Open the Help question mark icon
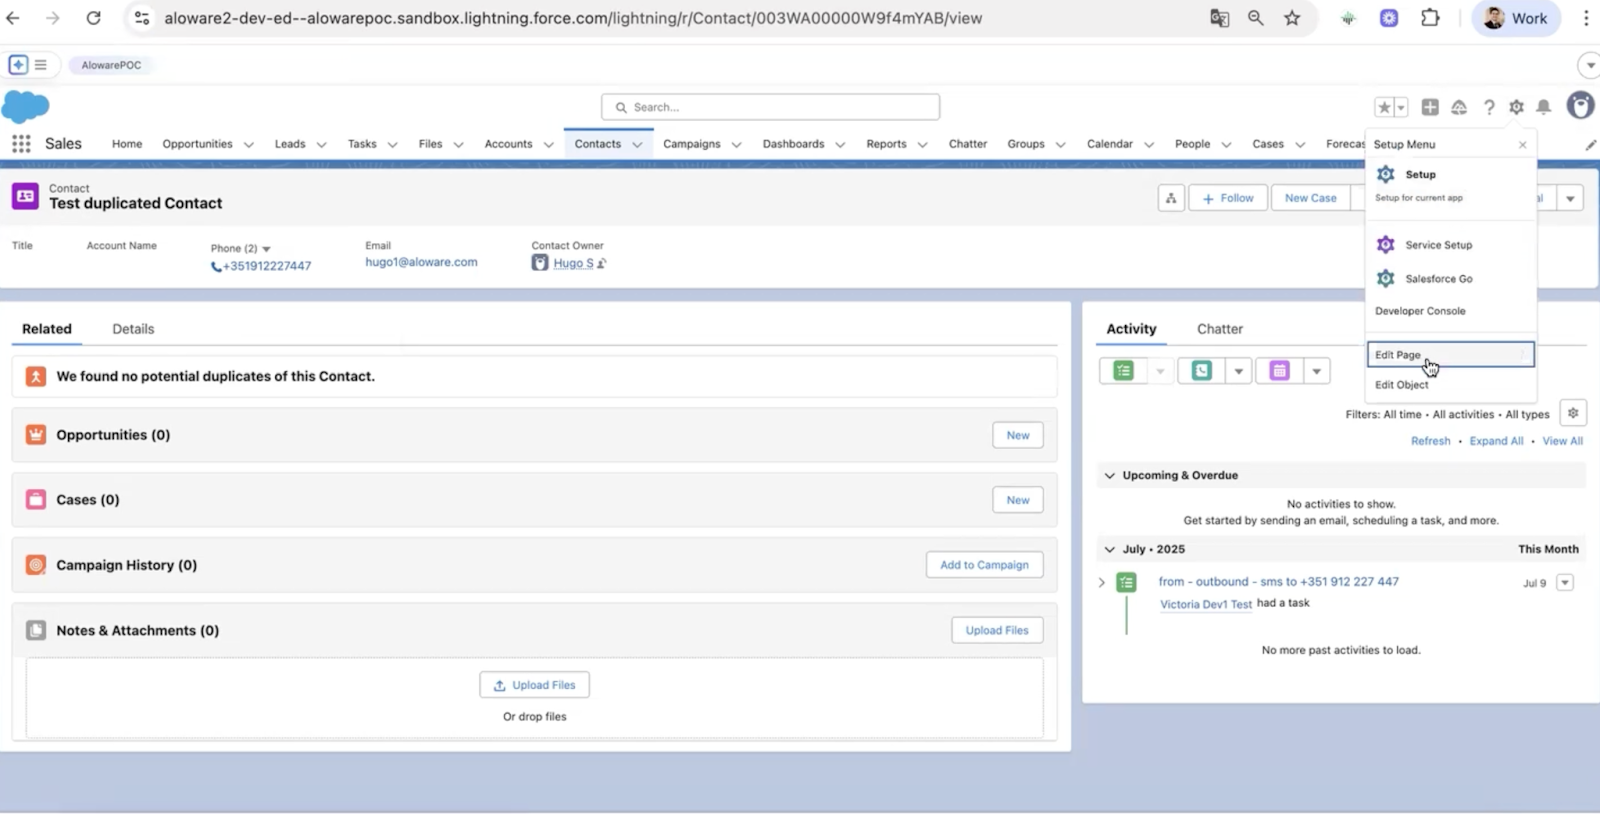 click(x=1489, y=107)
